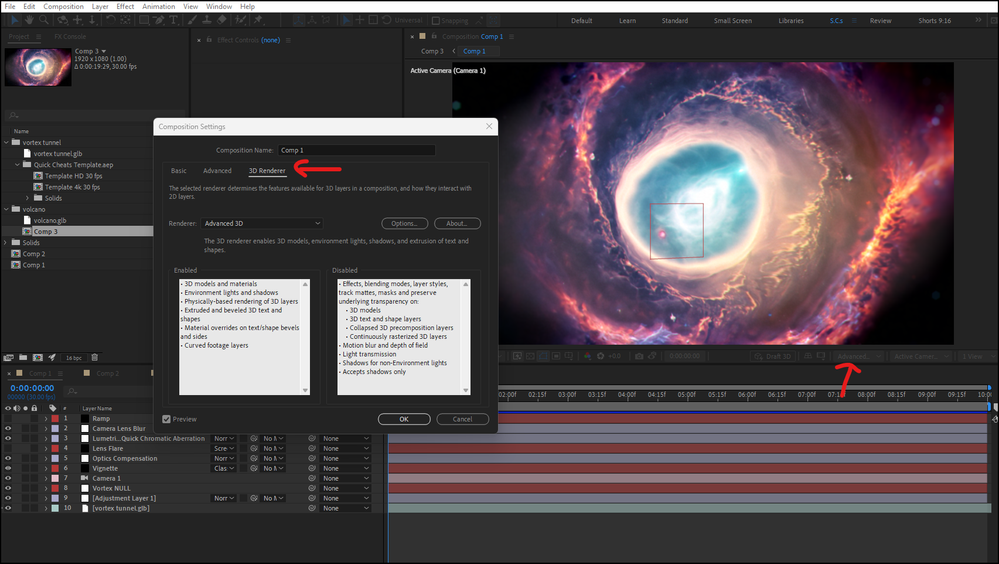Select the Rotation tool in the toolbar
999x564 pixels.
pos(111,20)
